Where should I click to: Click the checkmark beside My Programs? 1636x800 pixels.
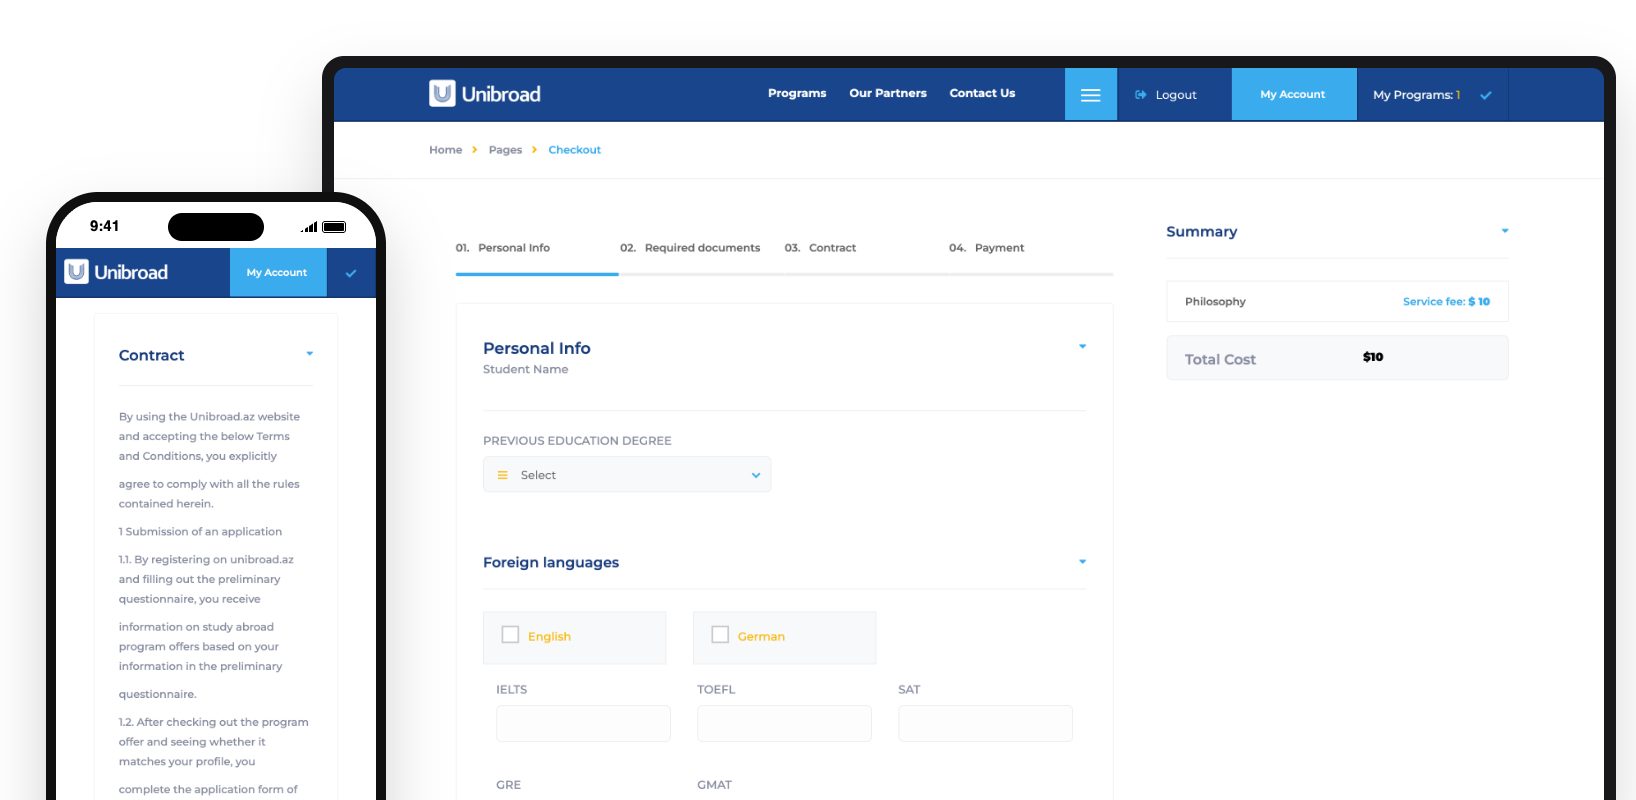click(x=1486, y=95)
